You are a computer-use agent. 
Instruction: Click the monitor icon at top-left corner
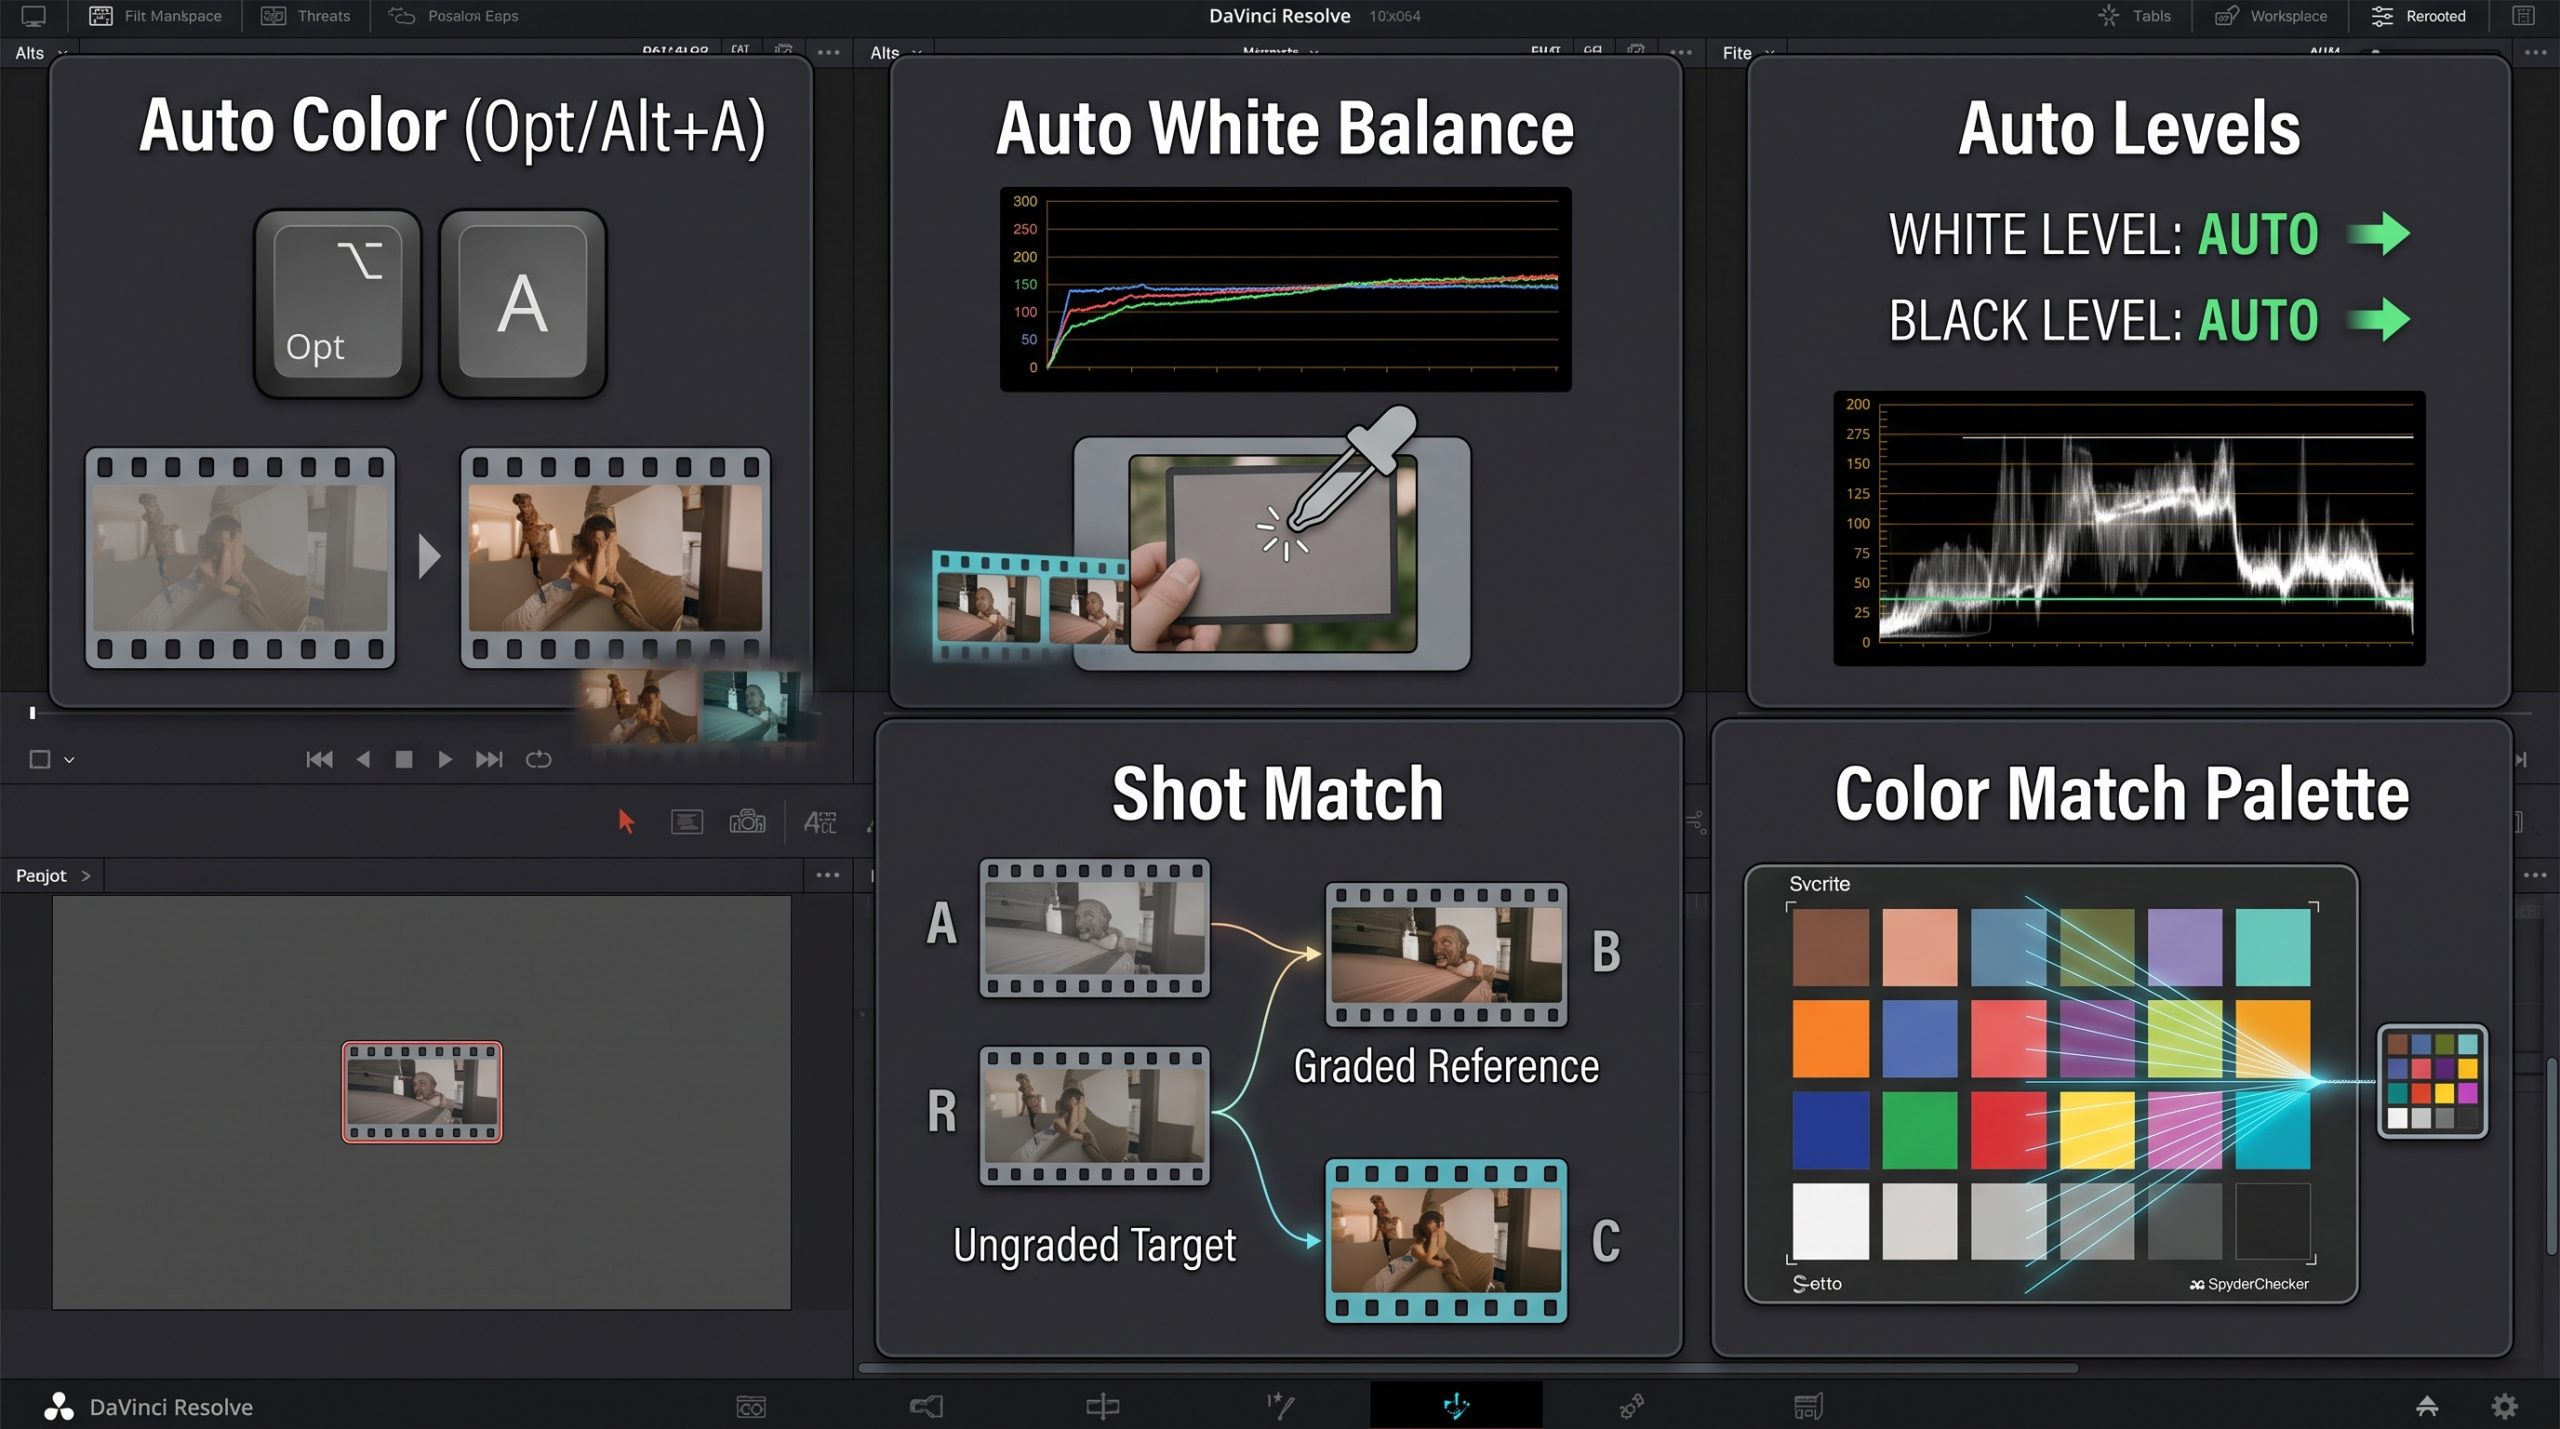pos(33,16)
